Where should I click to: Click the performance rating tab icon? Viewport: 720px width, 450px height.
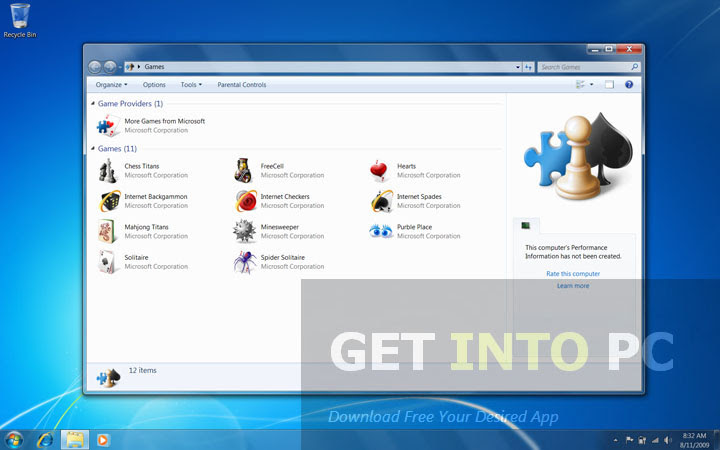pyautogui.click(x=526, y=225)
